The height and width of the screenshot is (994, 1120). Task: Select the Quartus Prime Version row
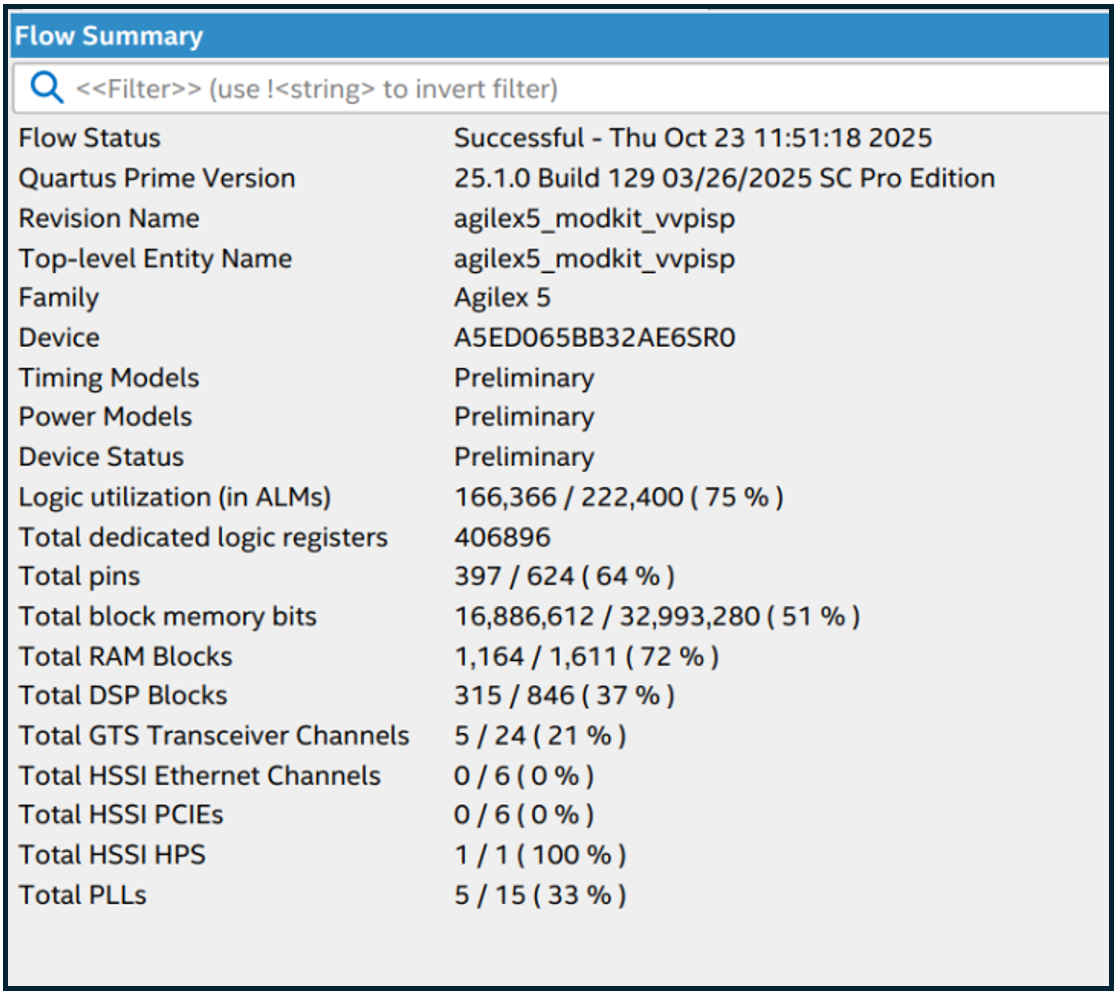157,178
